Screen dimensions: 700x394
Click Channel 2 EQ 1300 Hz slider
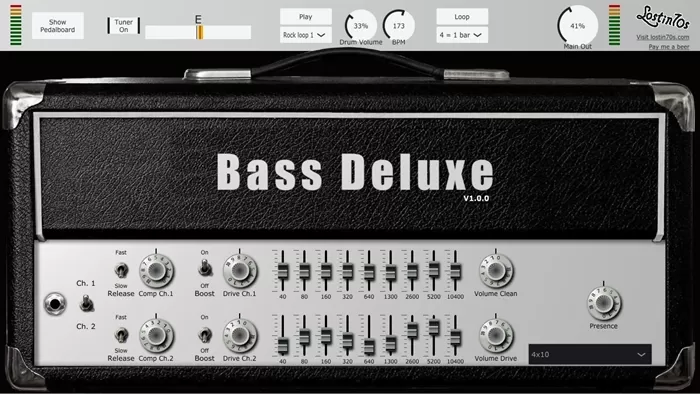pyautogui.click(x=391, y=336)
